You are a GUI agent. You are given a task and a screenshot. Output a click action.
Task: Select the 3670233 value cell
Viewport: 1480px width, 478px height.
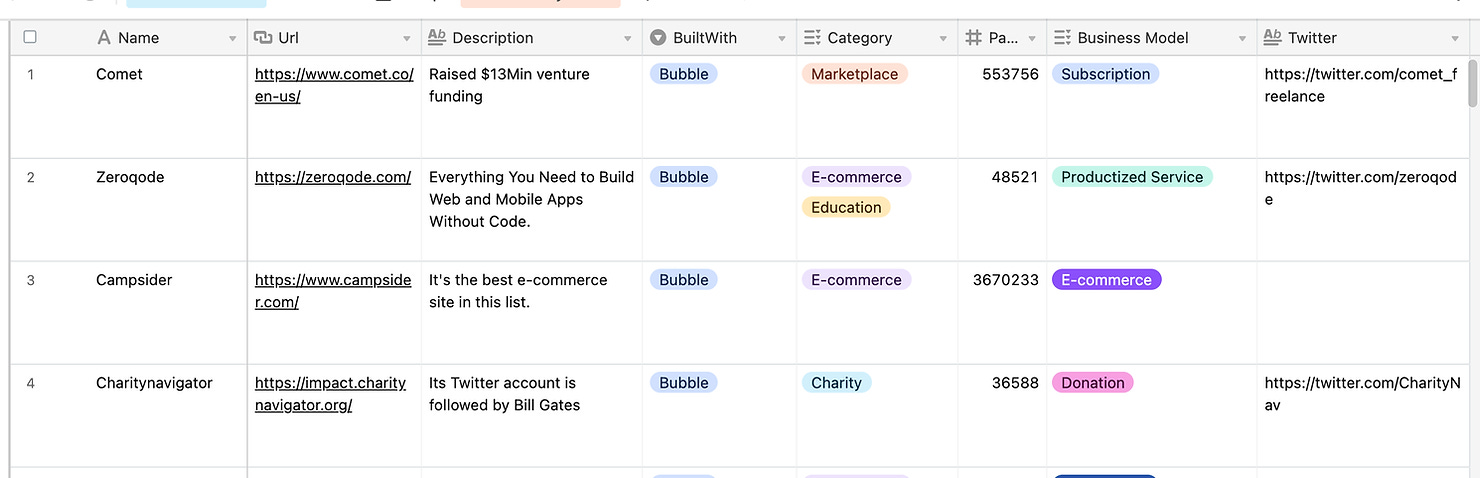(1002, 313)
